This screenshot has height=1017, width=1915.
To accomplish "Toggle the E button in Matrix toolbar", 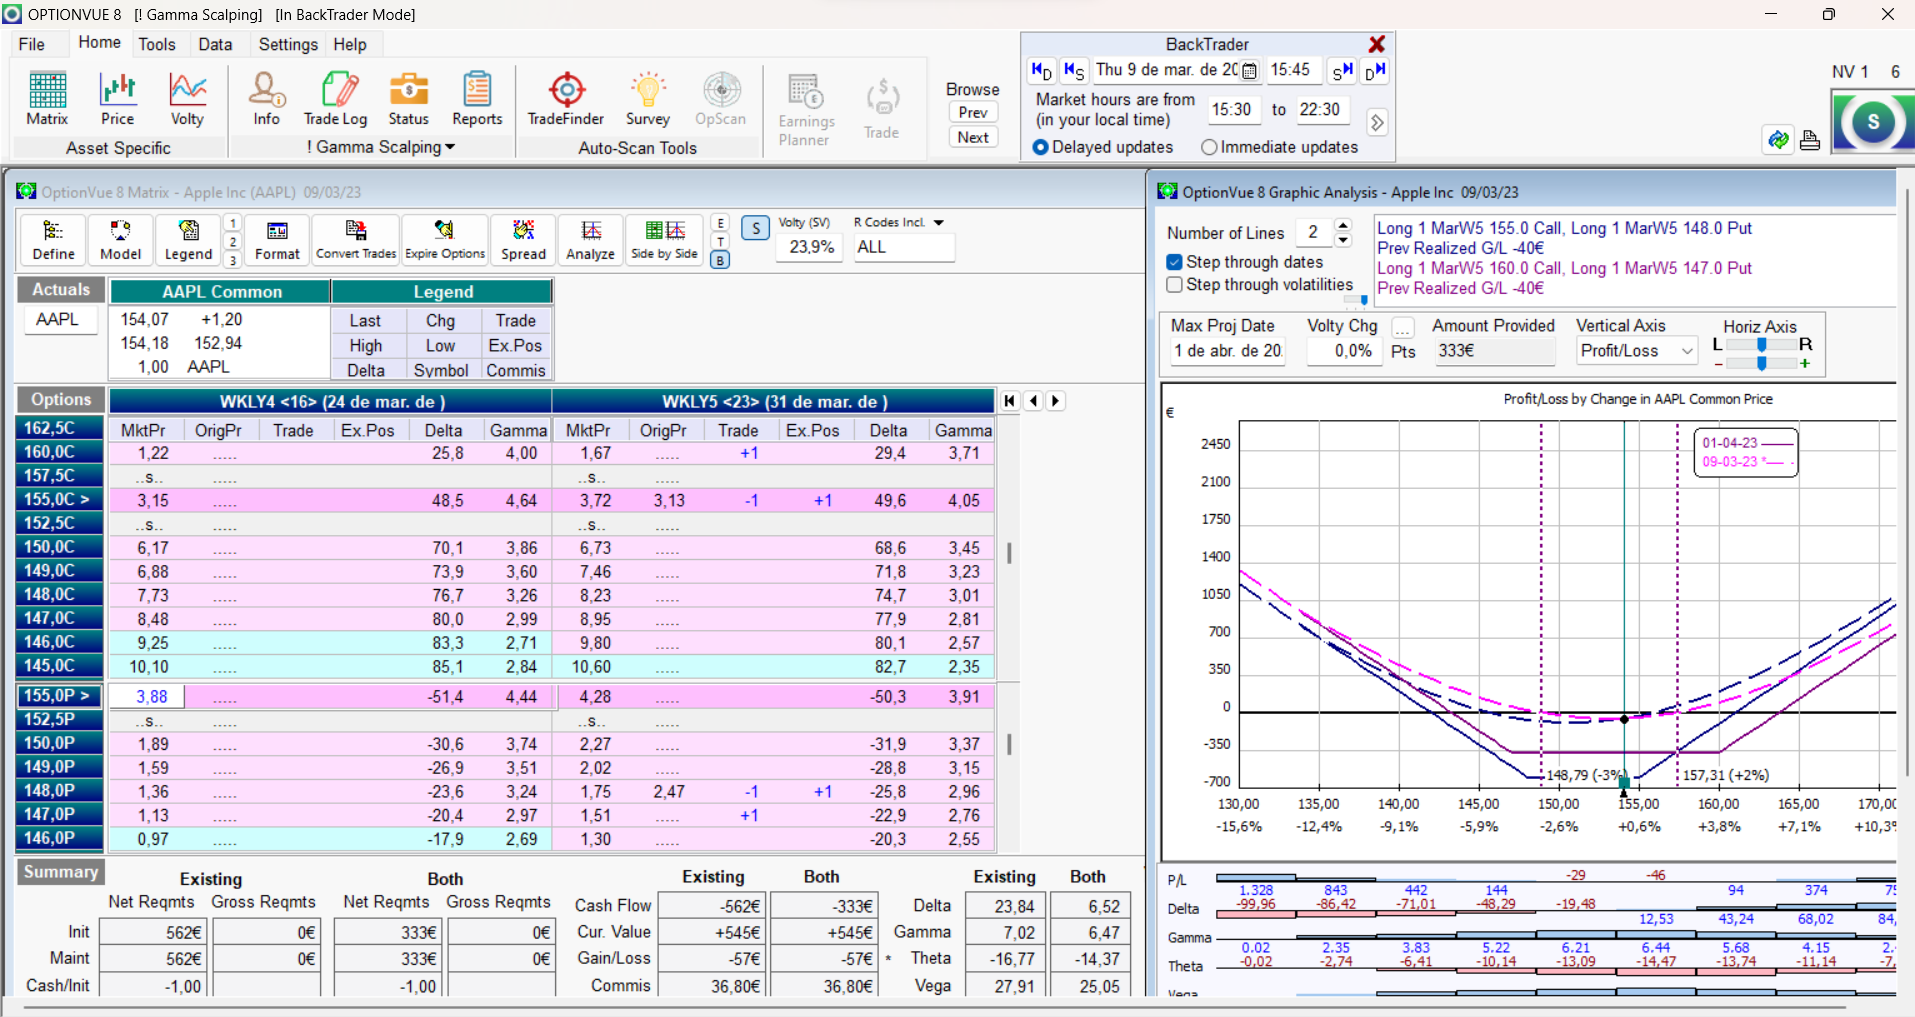I will pos(720,223).
